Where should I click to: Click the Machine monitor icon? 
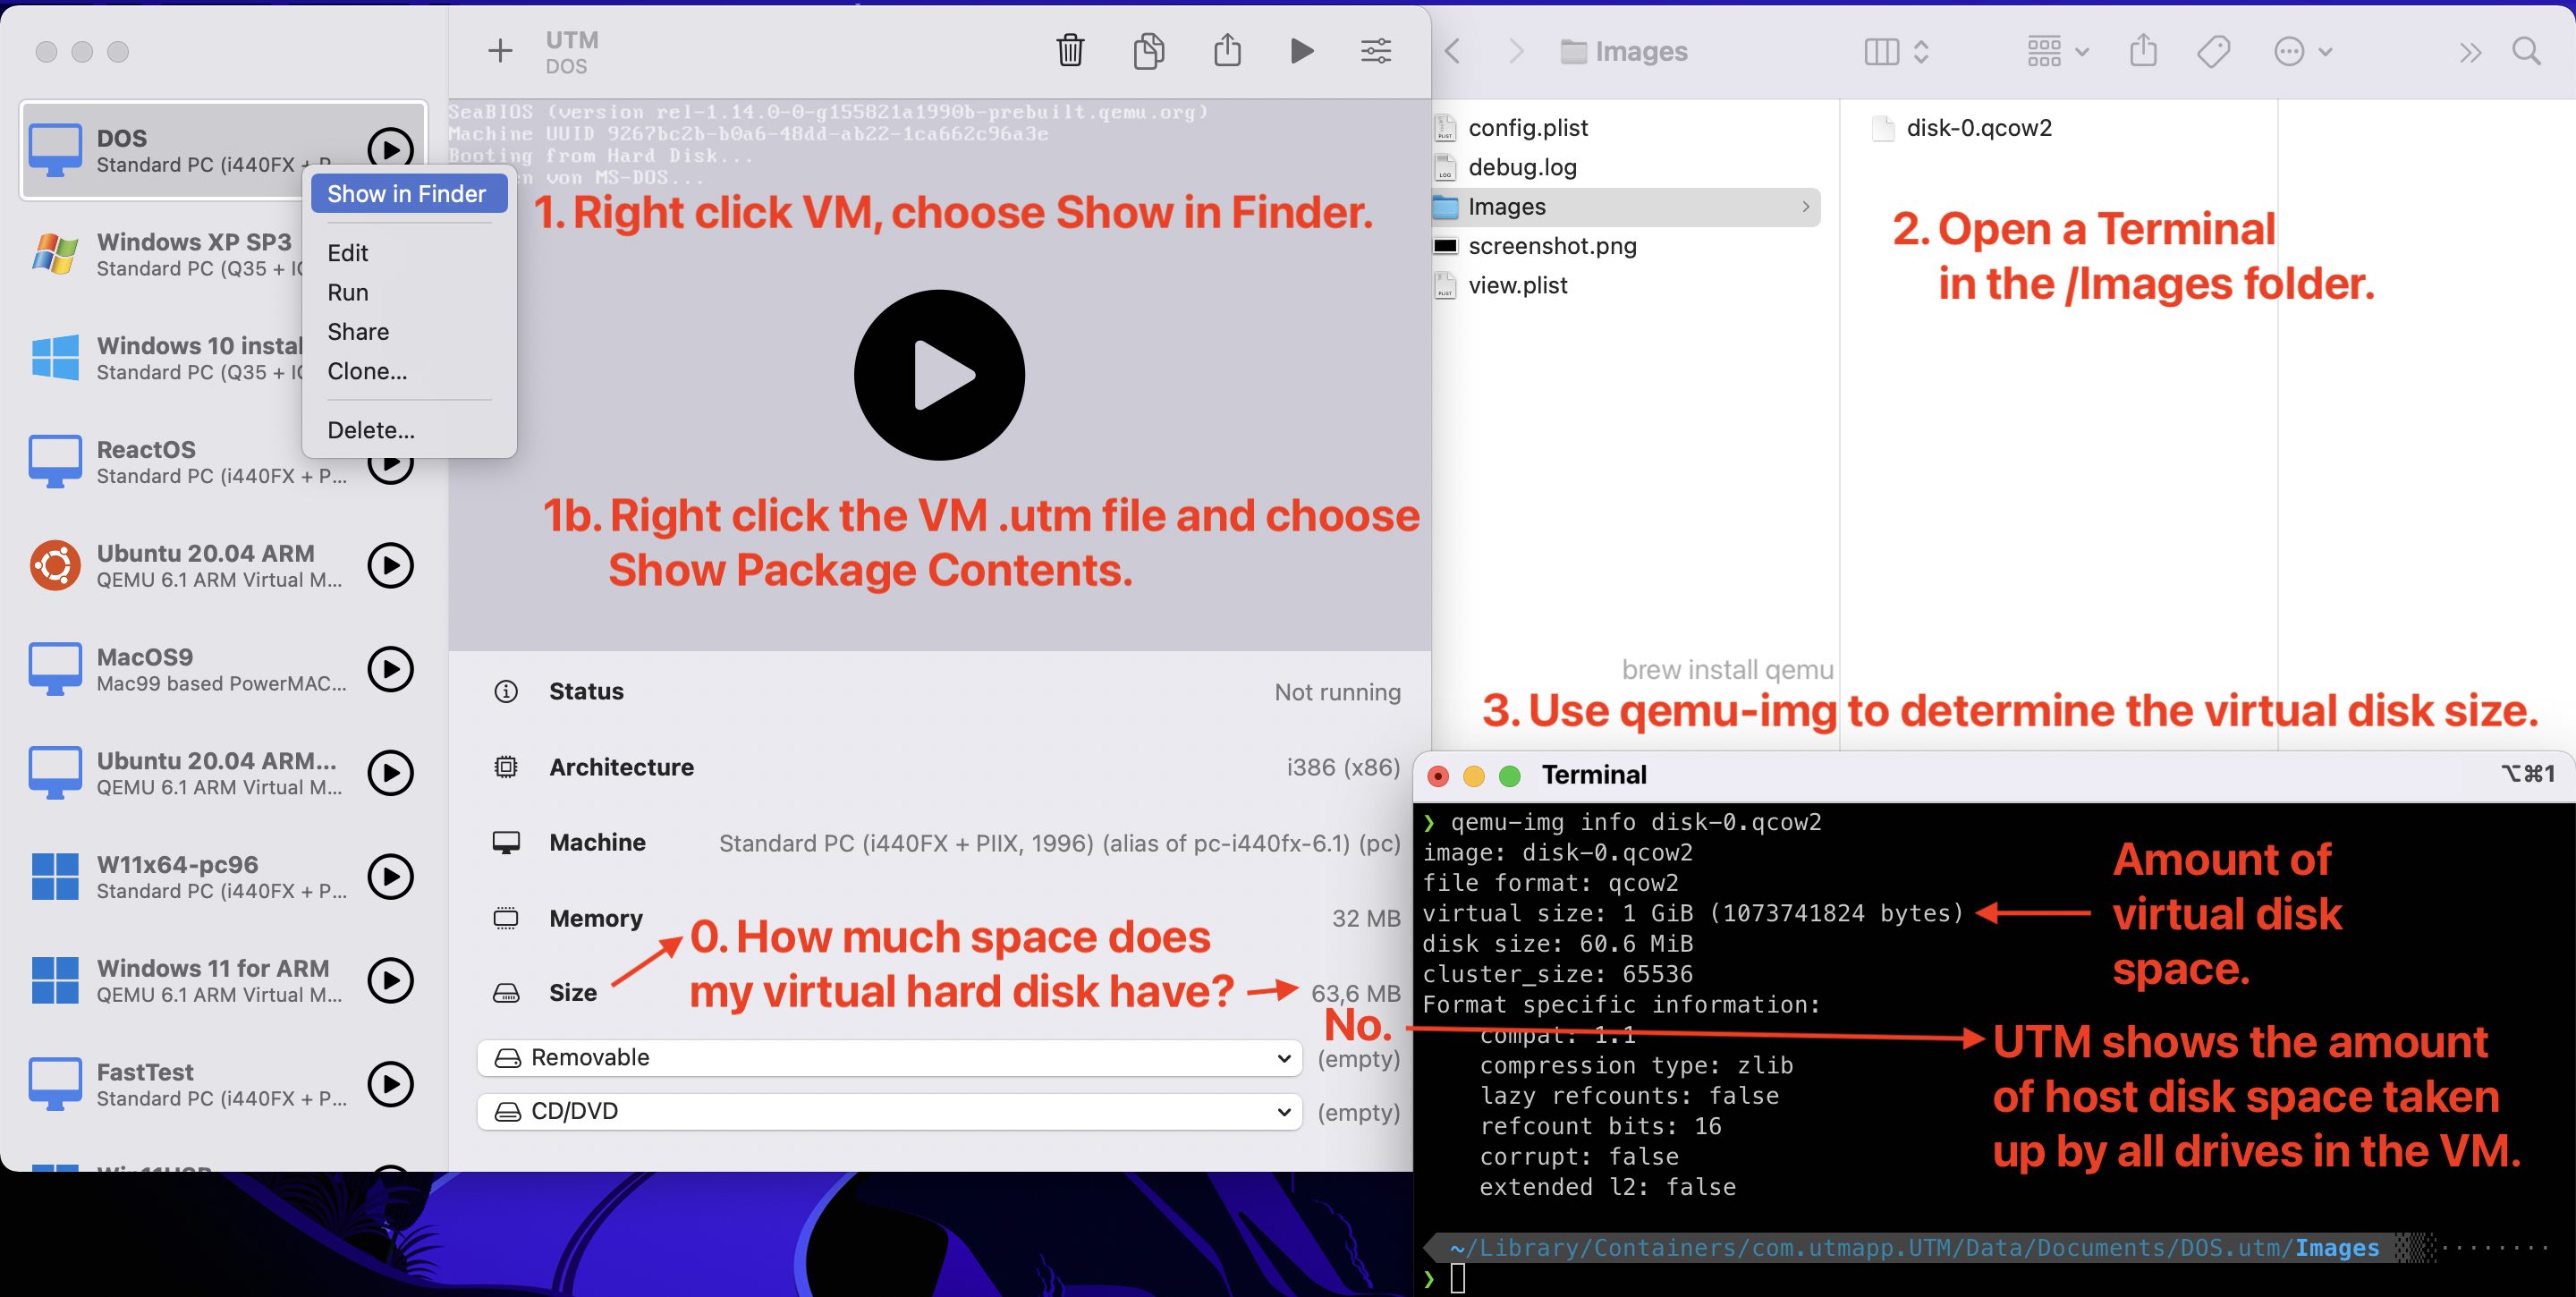point(506,843)
